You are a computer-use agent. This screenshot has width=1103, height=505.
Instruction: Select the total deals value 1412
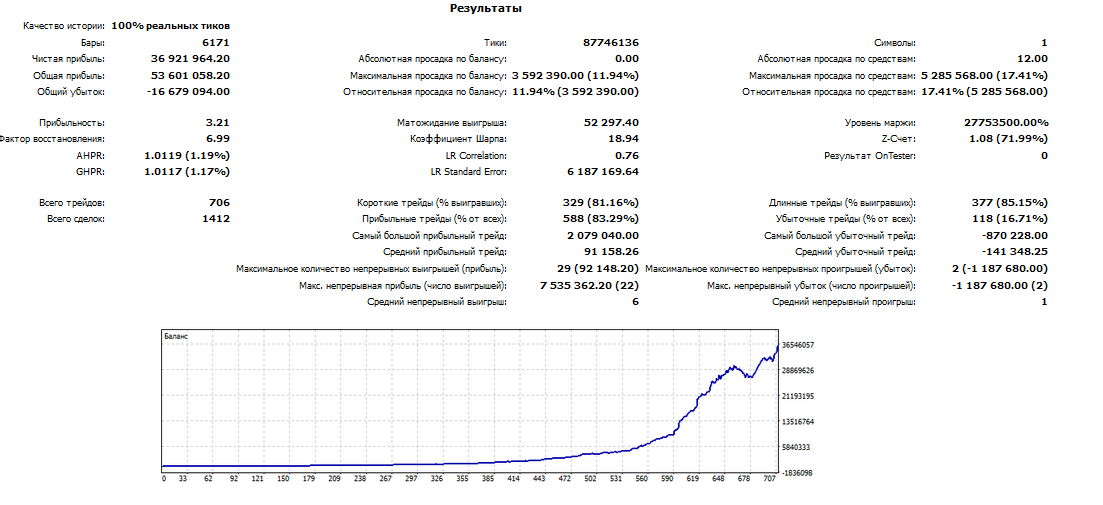click(x=215, y=219)
